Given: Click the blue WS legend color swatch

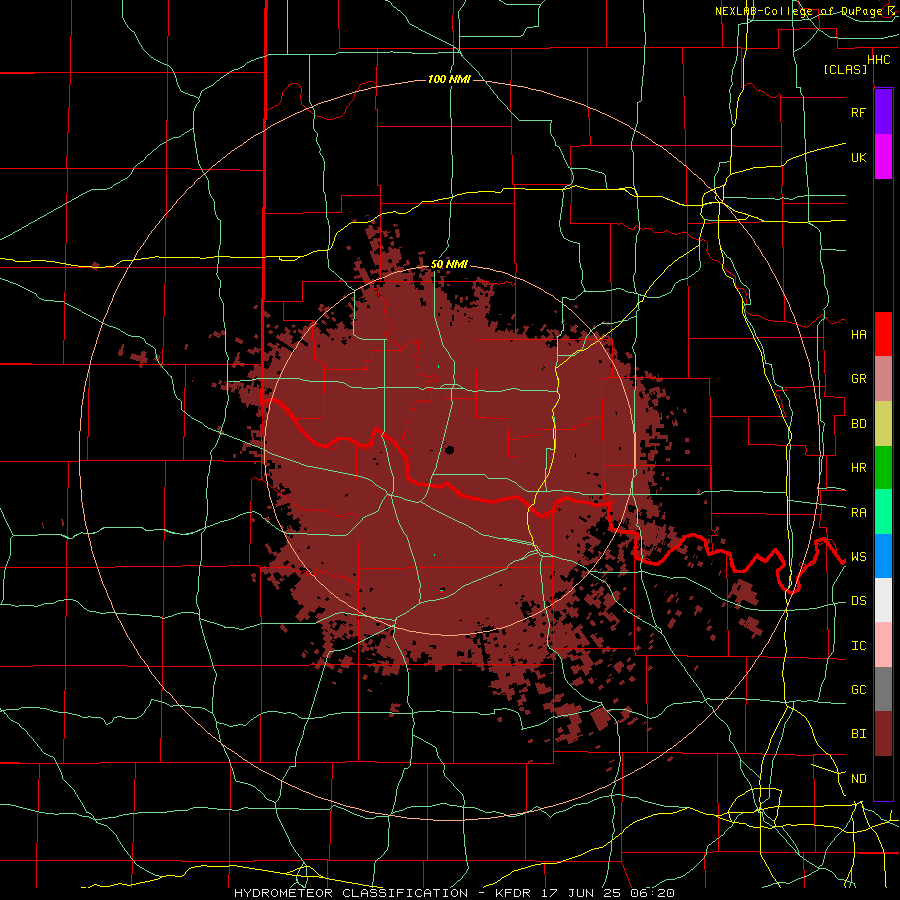Looking at the screenshot, I should 883,556.
